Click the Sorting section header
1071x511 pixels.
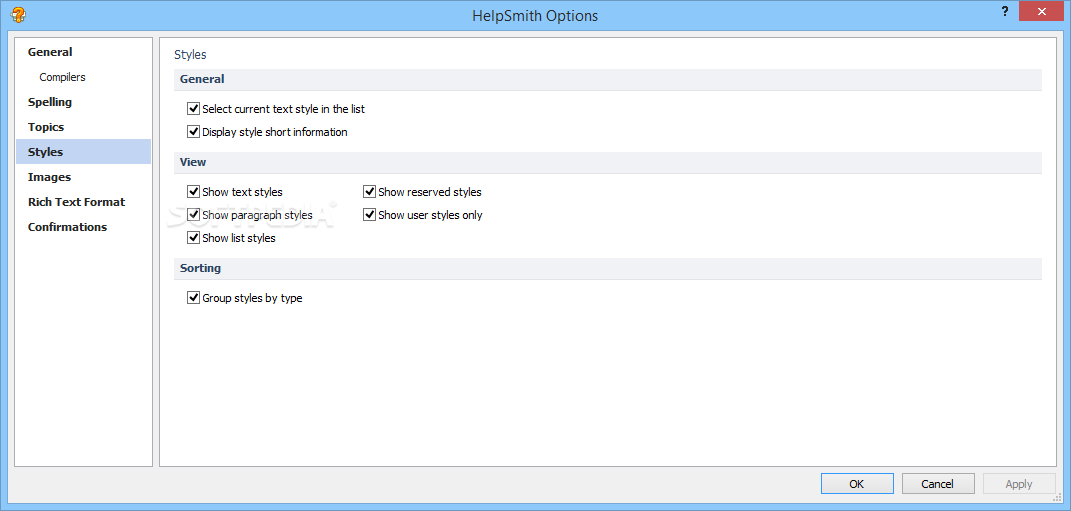point(608,268)
